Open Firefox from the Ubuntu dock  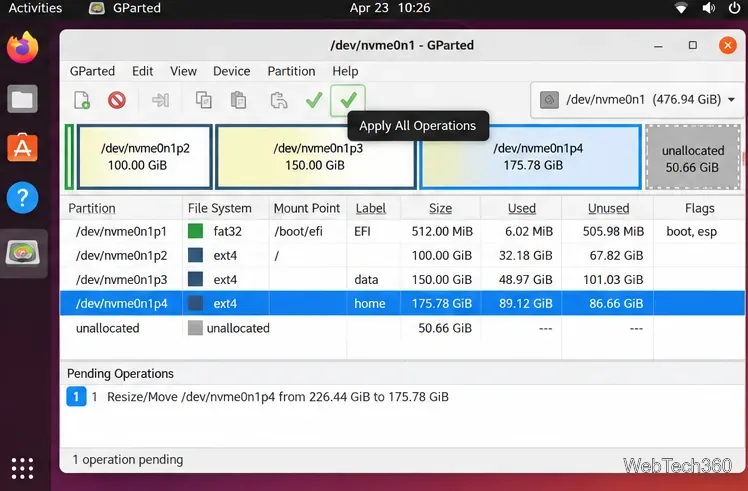click(x=22, y=47)
